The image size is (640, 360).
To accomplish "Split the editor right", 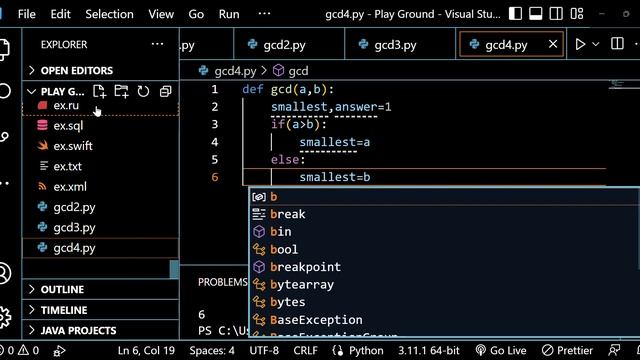I will pyautogui.click(x=617, y=44).
